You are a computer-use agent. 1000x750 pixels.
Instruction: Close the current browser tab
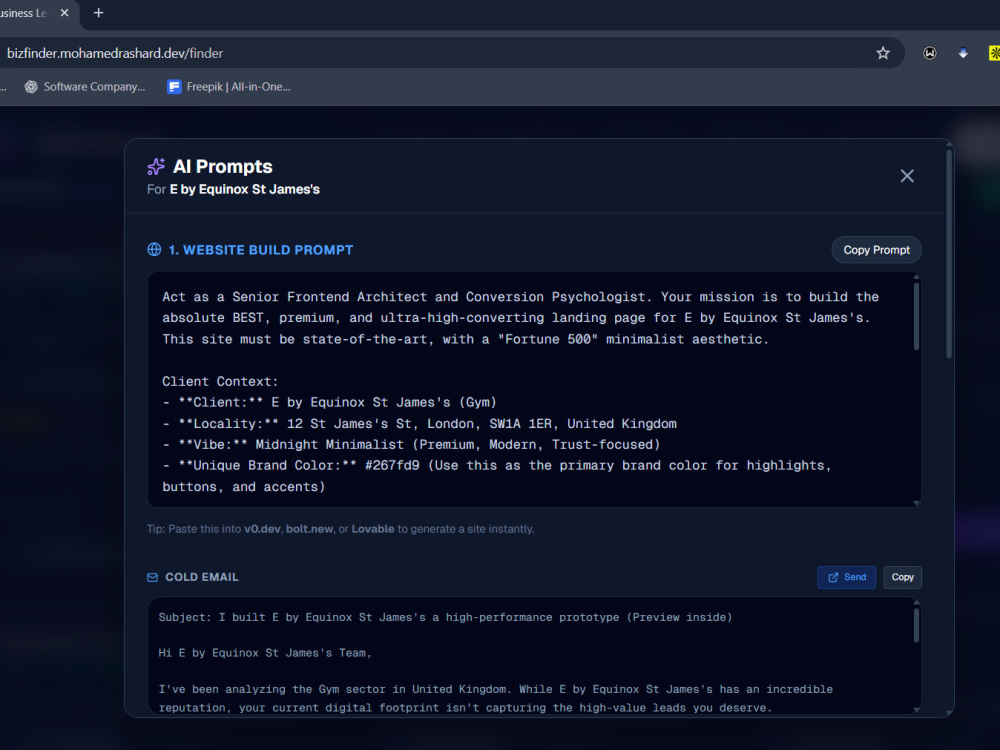tap(64, 13)
